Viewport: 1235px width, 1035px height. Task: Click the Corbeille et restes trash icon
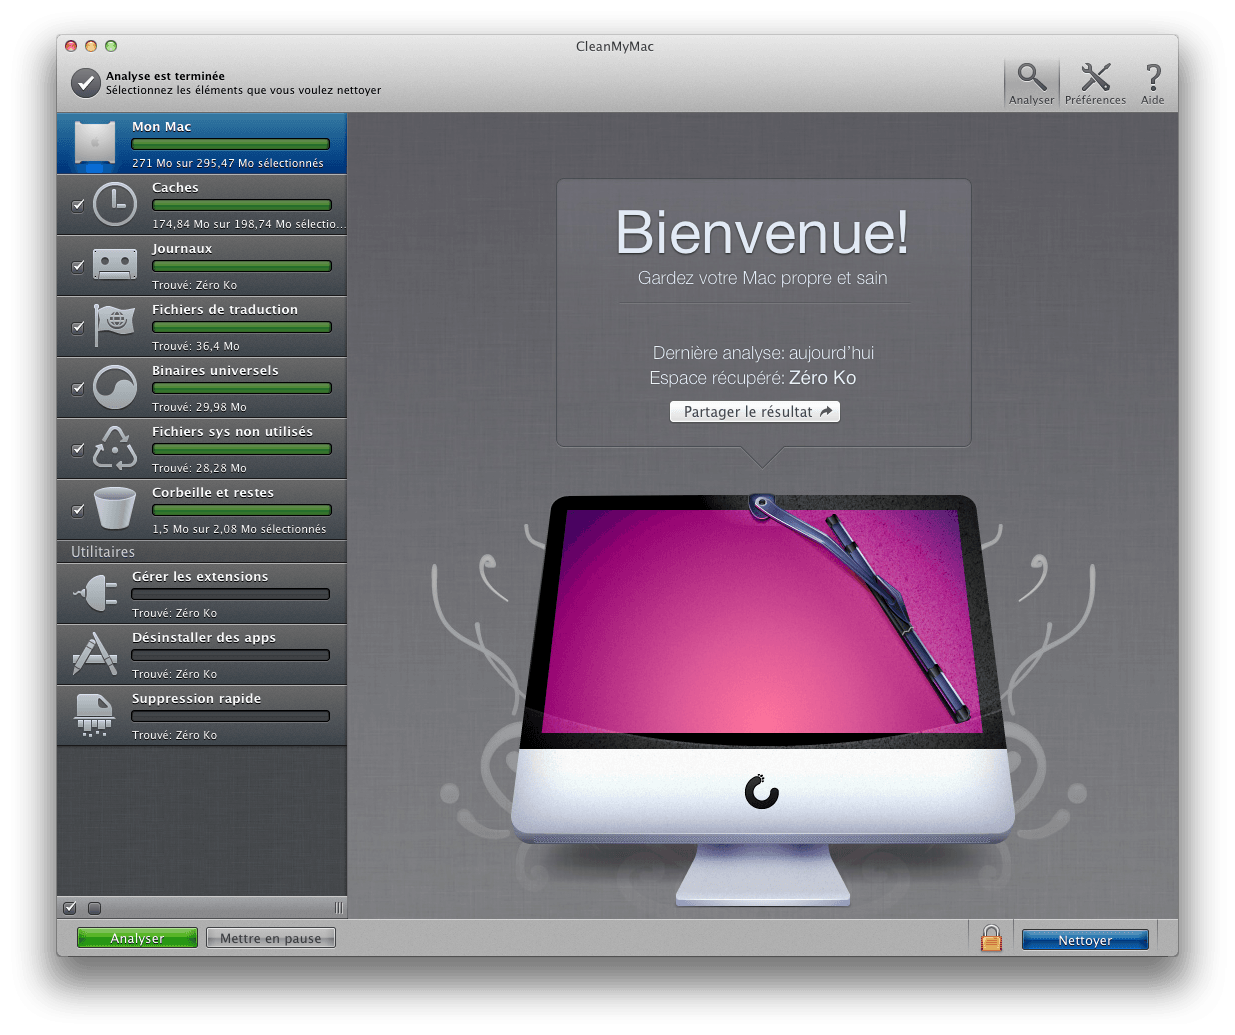coord(115,509)
